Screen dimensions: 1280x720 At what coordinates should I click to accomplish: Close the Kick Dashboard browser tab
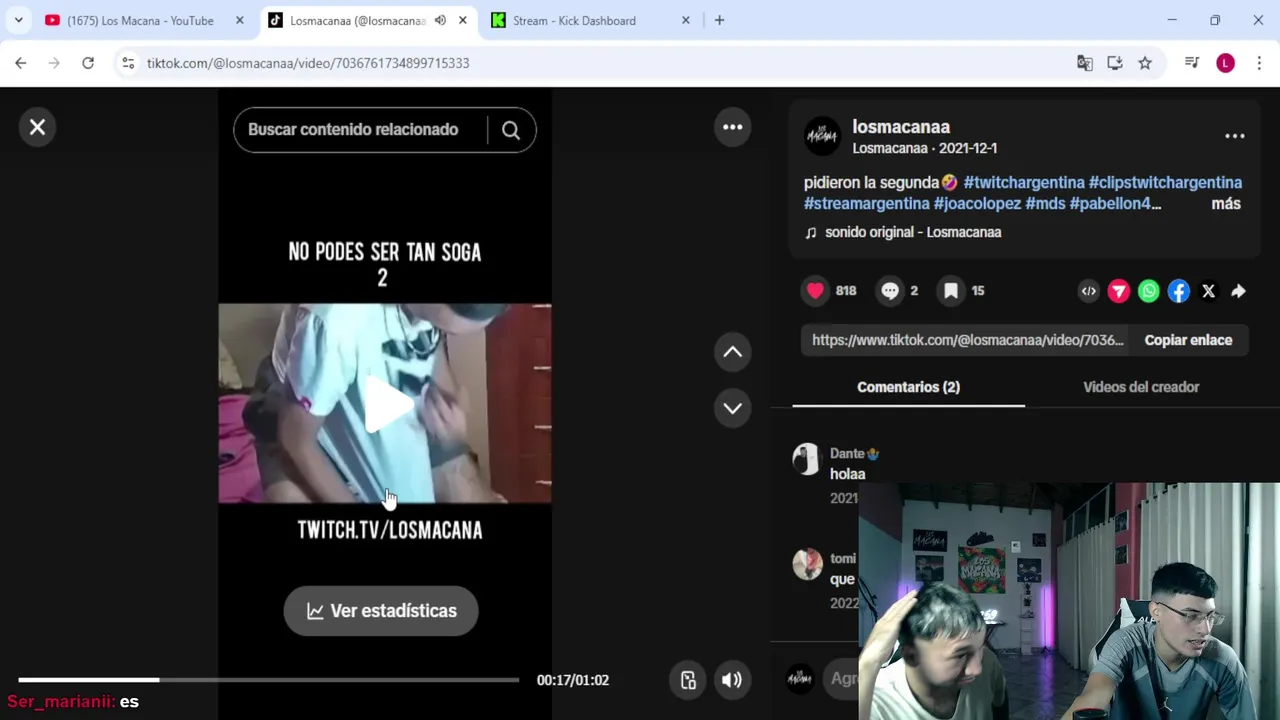[685, 20]
